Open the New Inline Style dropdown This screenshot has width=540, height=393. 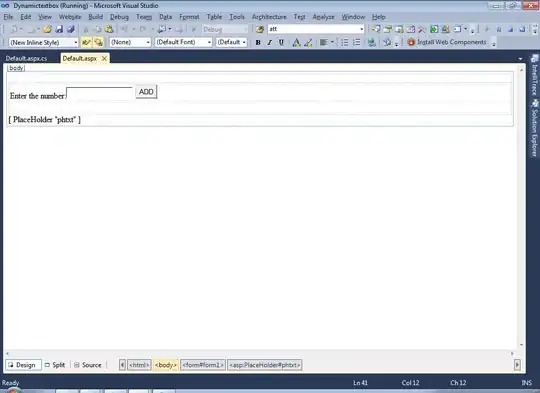click(75, 42)
